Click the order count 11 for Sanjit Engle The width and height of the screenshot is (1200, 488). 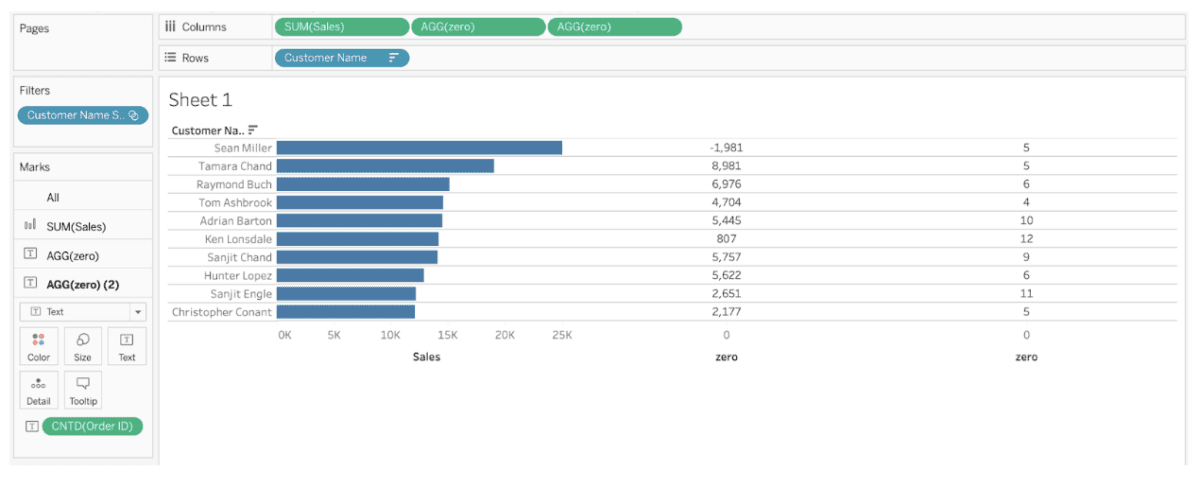pyautogui.click(x=1026, y=294)
